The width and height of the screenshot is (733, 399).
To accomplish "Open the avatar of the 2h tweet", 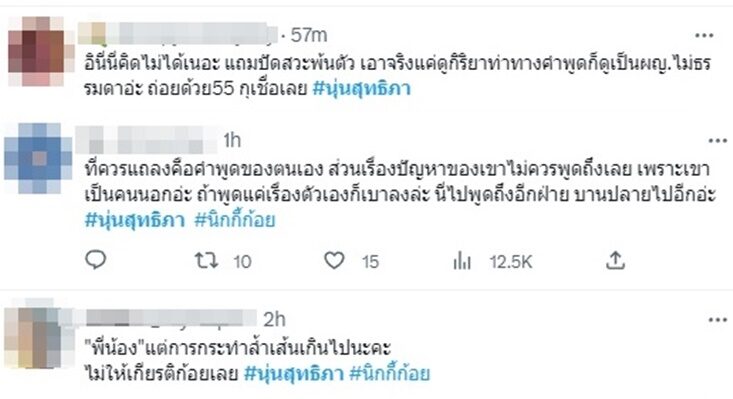I will 33,334.
